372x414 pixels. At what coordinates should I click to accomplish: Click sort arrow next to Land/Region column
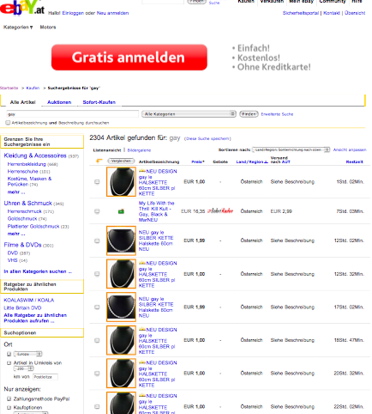pyautogui.click(x=266, y=162)
